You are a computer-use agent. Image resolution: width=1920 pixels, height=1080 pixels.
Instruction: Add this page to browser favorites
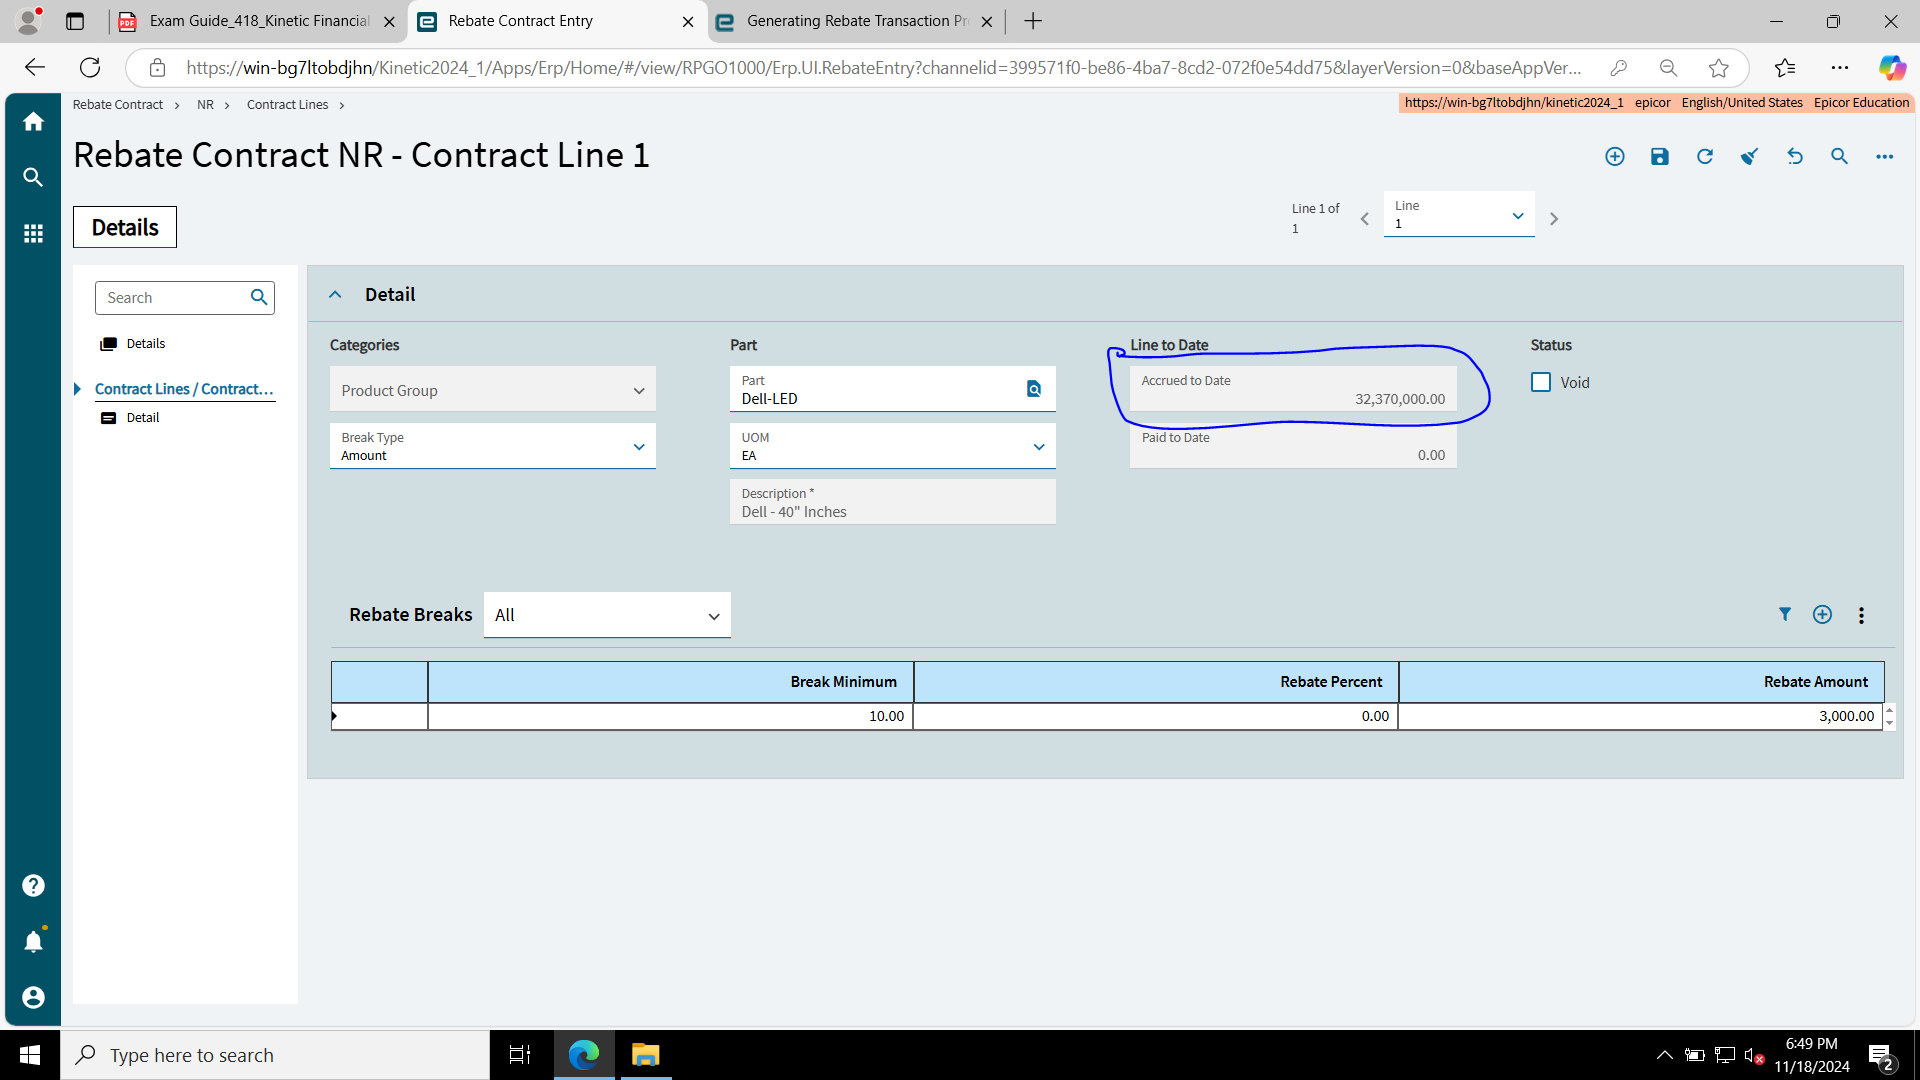tap(1718, 67)
